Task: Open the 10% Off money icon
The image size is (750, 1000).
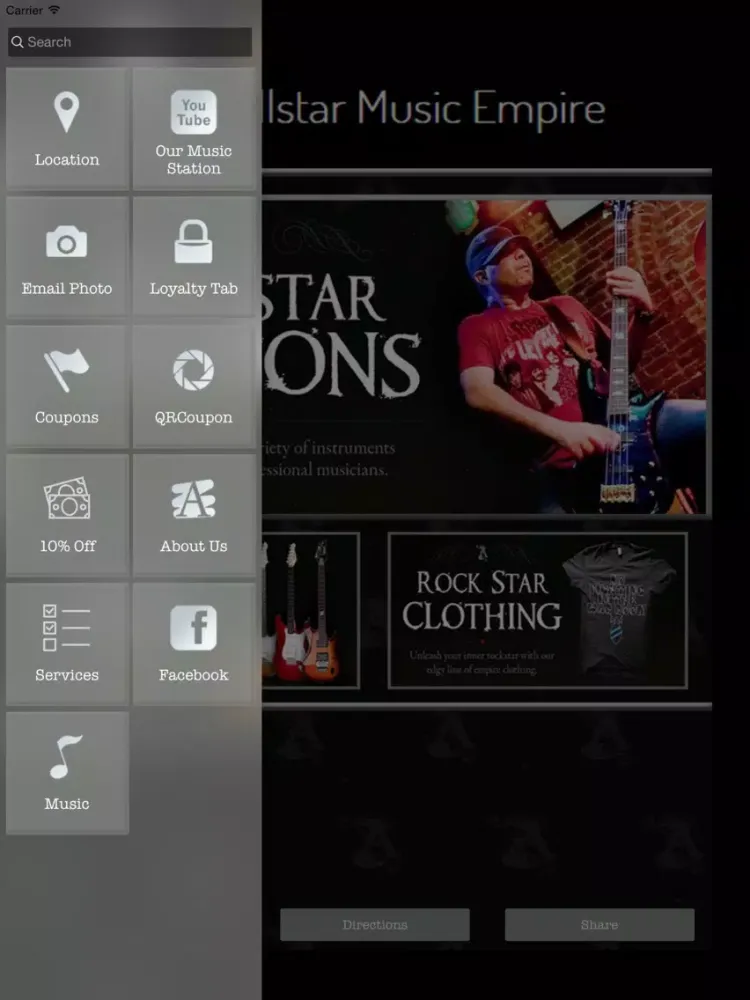Action: click(x=67, y=498)
